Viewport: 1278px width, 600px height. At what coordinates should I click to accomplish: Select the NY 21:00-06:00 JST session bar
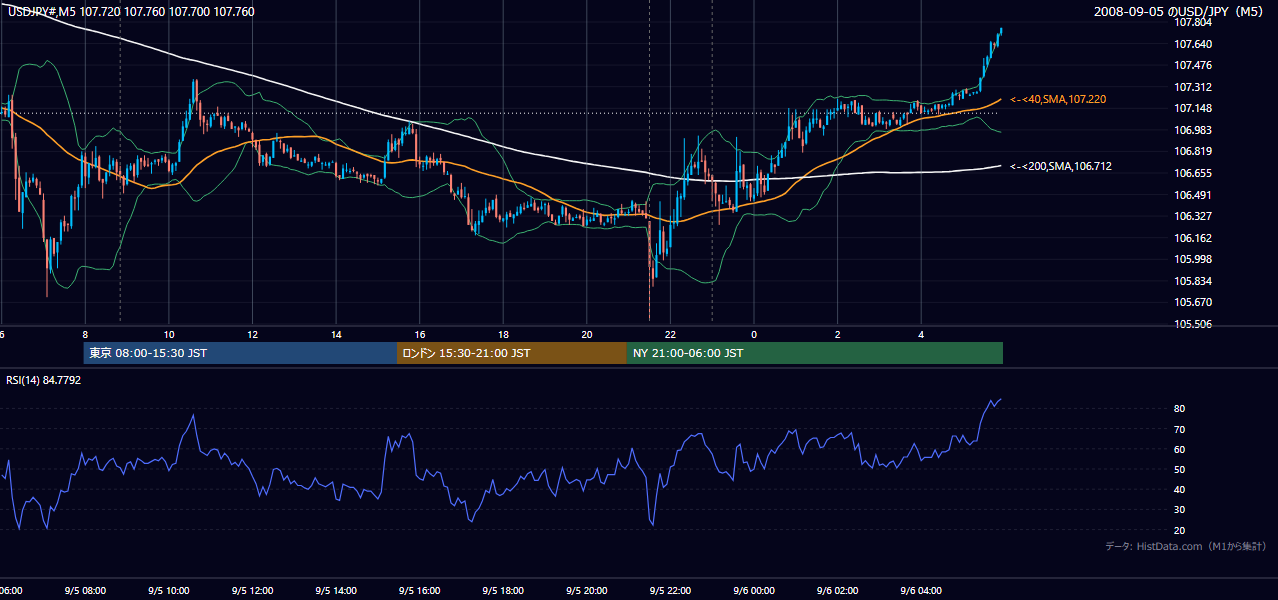point(815,353)
